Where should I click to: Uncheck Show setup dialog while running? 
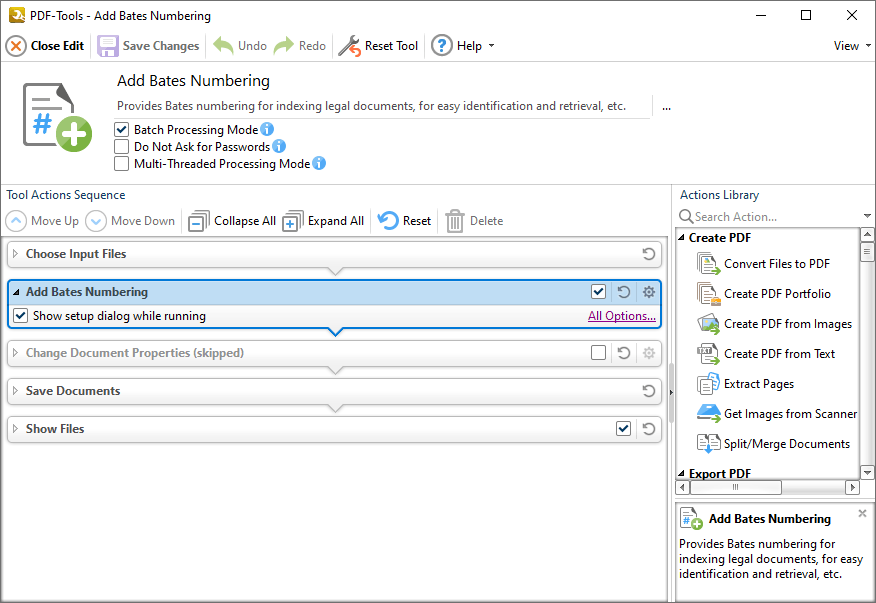click(22, 315)
